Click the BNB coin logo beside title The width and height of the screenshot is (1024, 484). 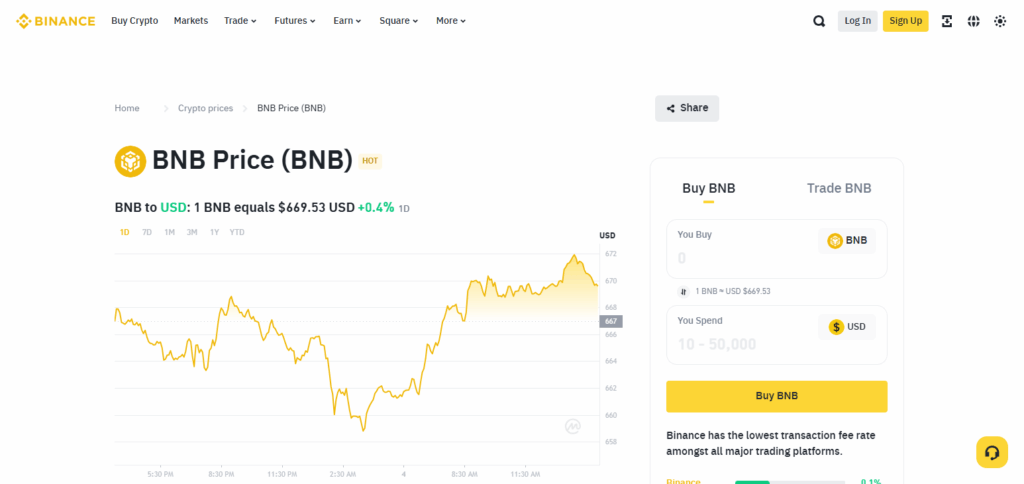click(131, 160)
